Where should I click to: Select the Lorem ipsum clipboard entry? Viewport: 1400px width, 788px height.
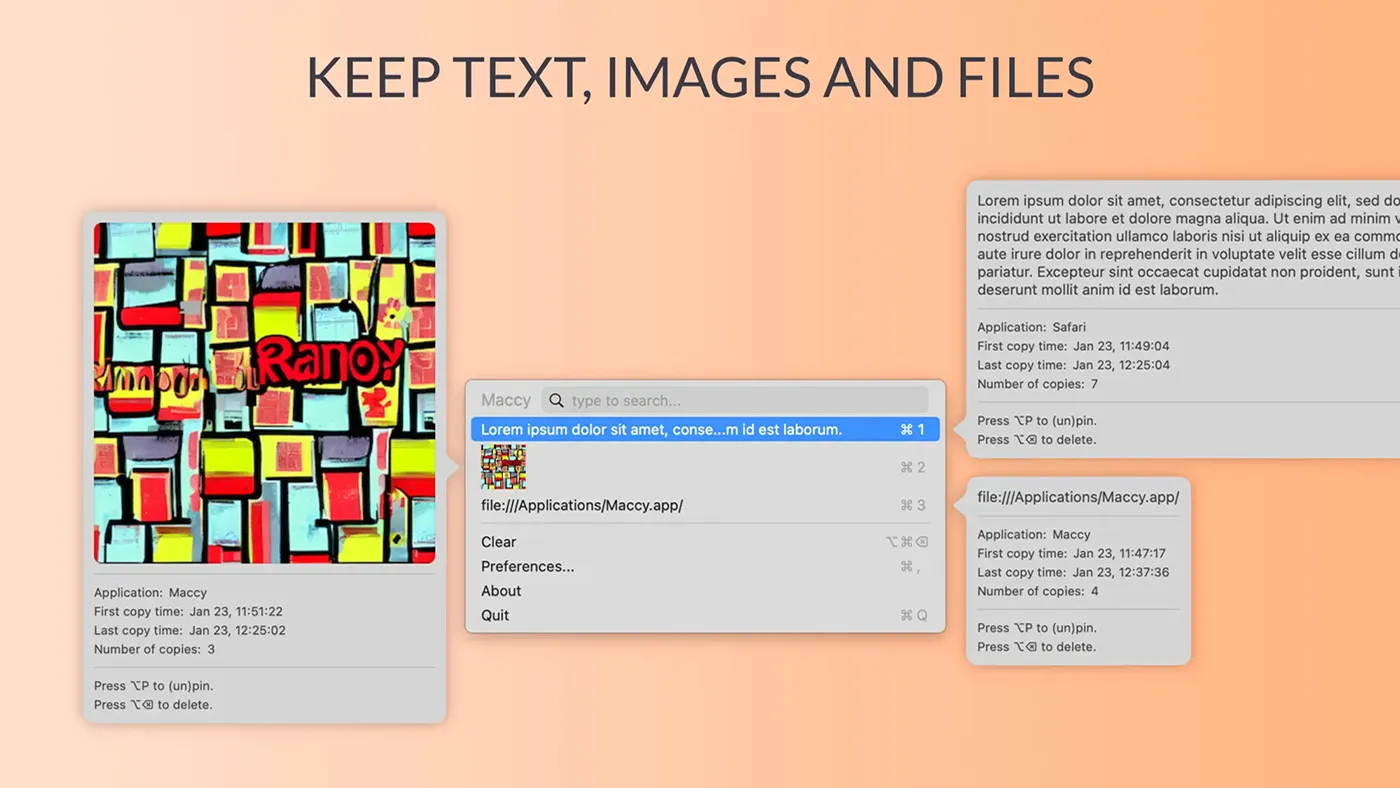661,430
